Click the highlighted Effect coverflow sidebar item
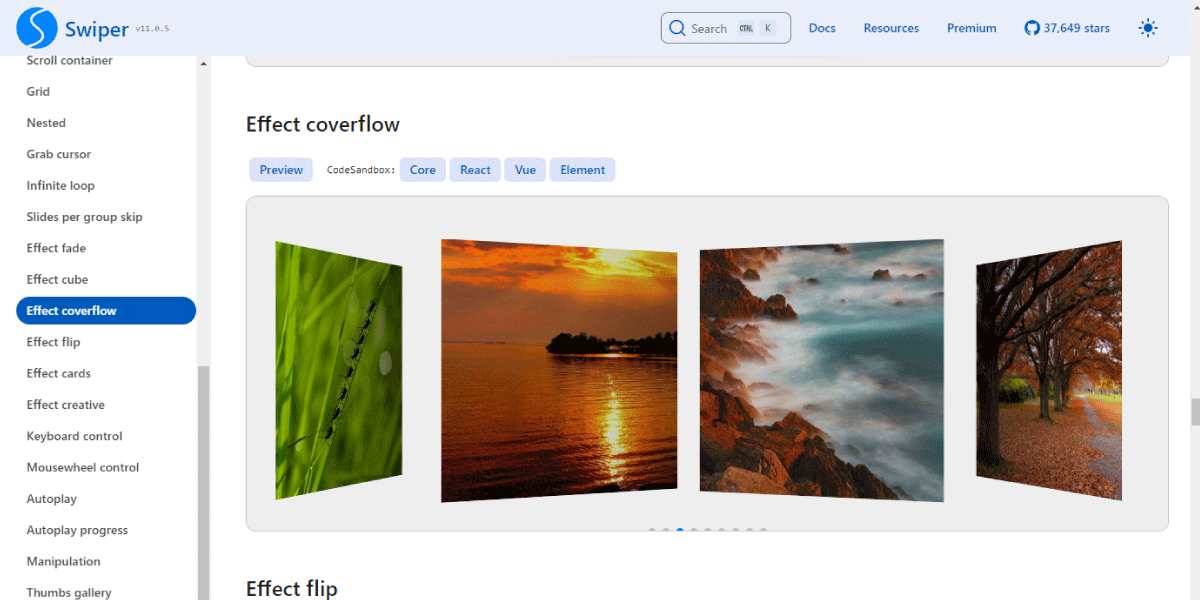This screenshot has width=1200, height=600. tap(106, 311)
